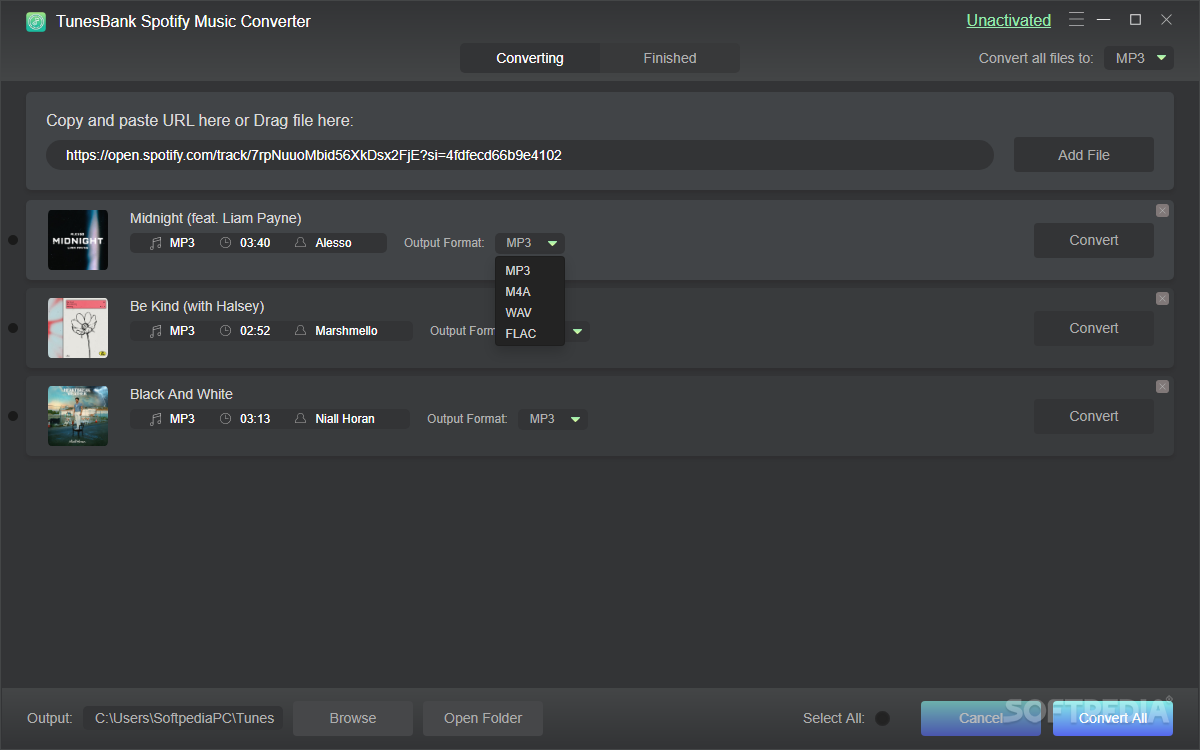Click the artist icon beside Alesso
Screen dimensions: 1200x750
[x=300, y=243]
